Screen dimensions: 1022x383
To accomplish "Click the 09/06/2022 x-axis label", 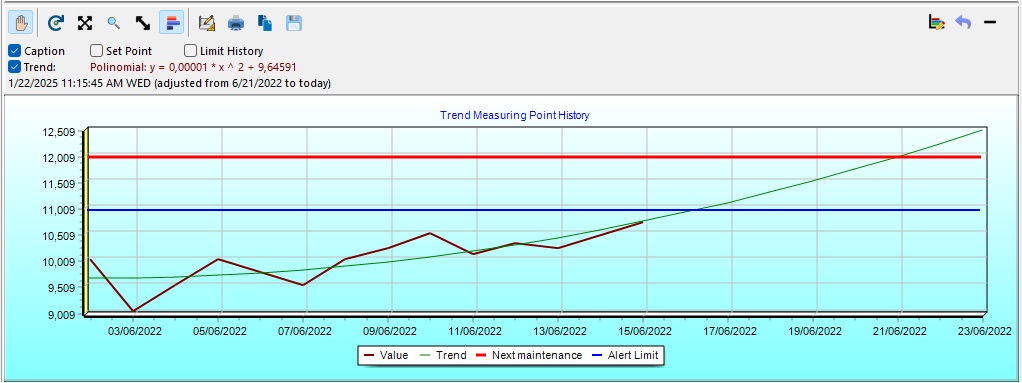I will pos(389,331).
